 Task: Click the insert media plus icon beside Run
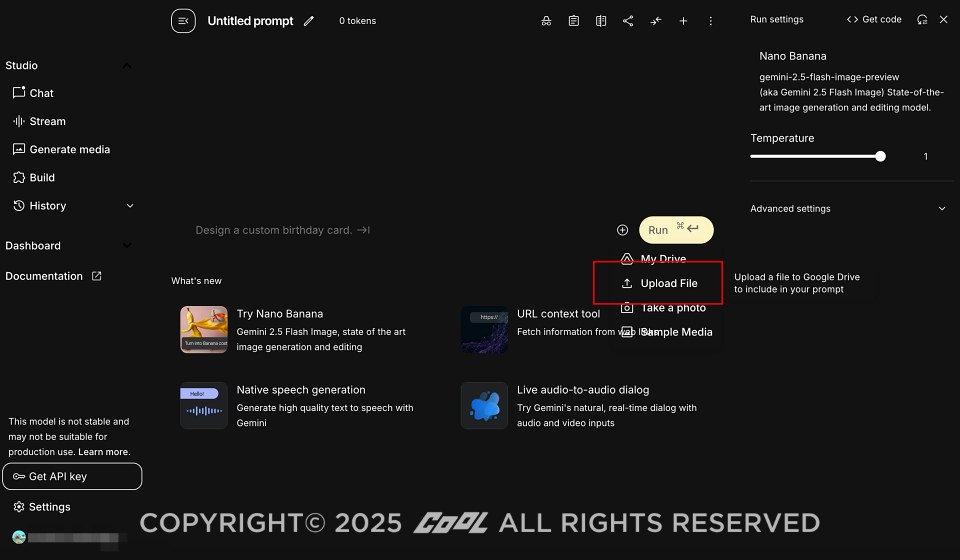[622, 230]
